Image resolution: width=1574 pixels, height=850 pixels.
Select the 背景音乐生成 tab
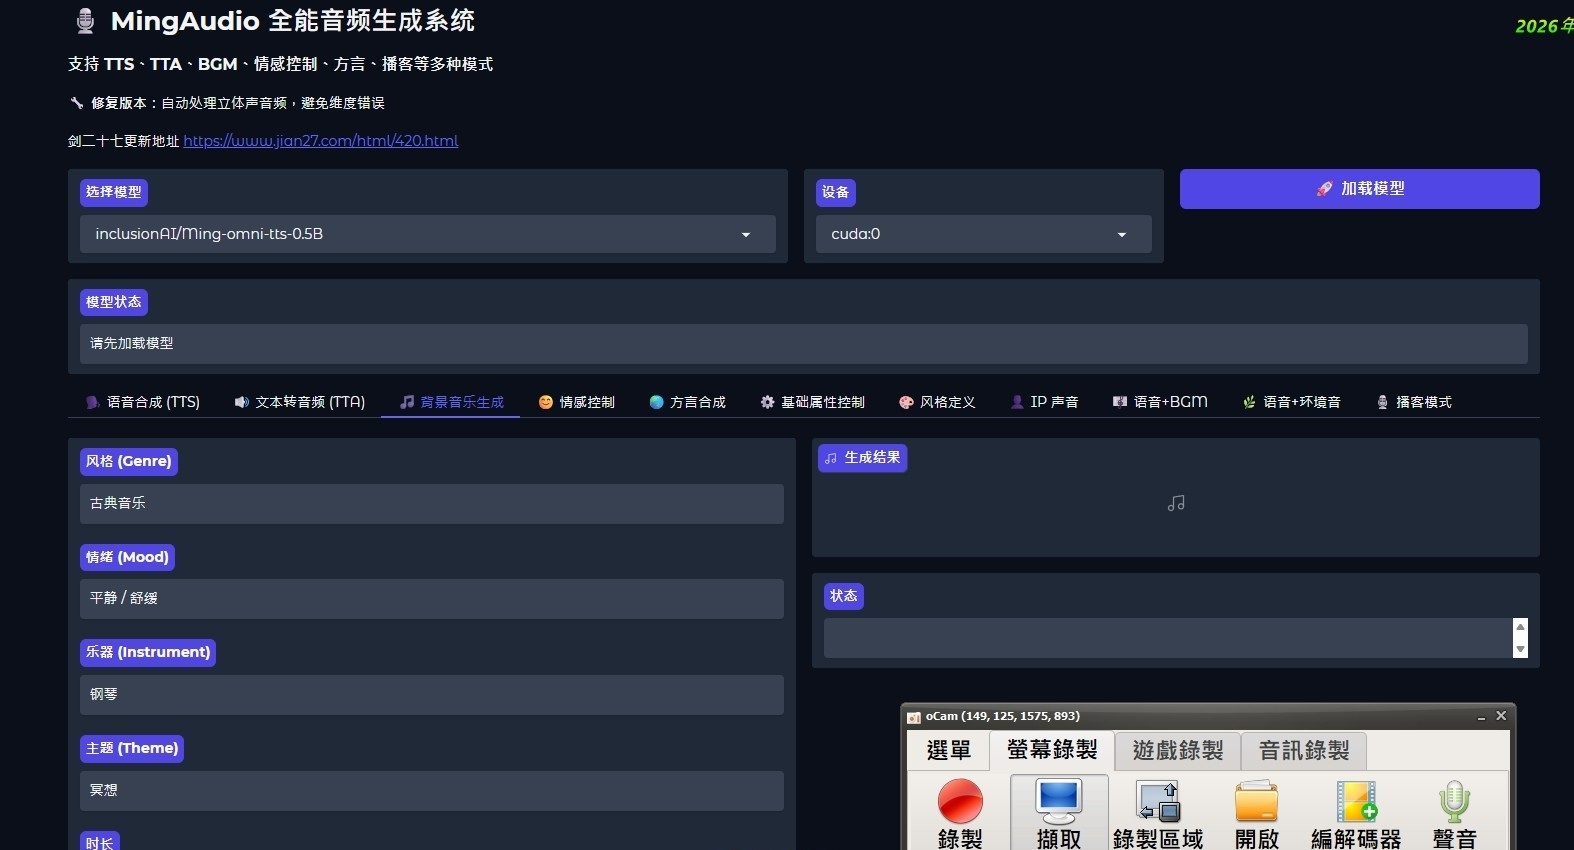[451, 402]
